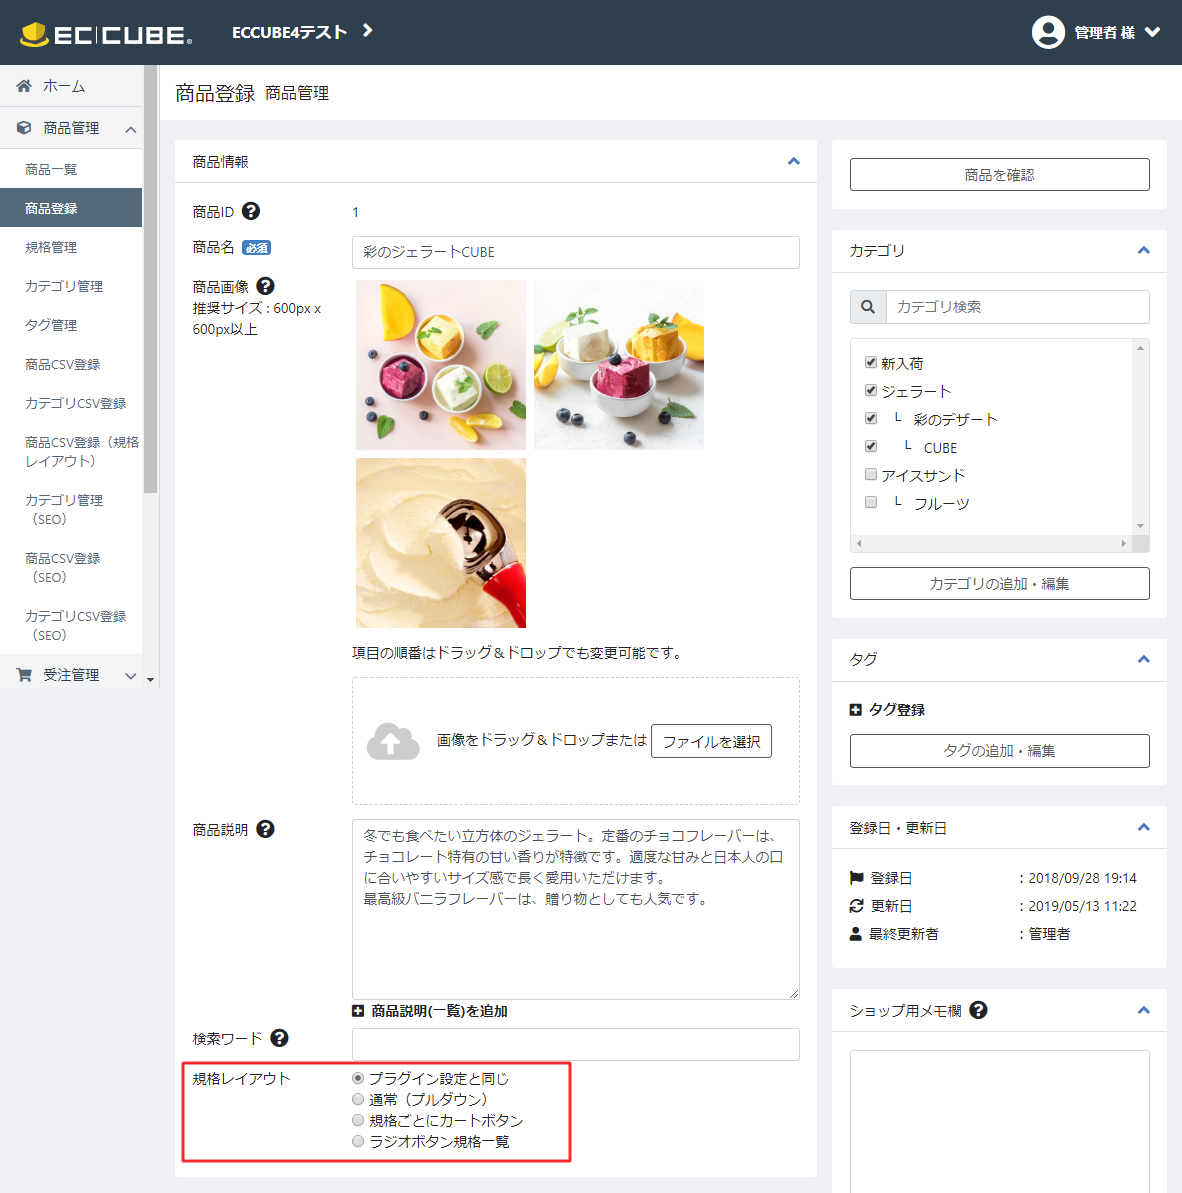Click the category search magnifier icon

pyautogui.click(x=868, y=307)
